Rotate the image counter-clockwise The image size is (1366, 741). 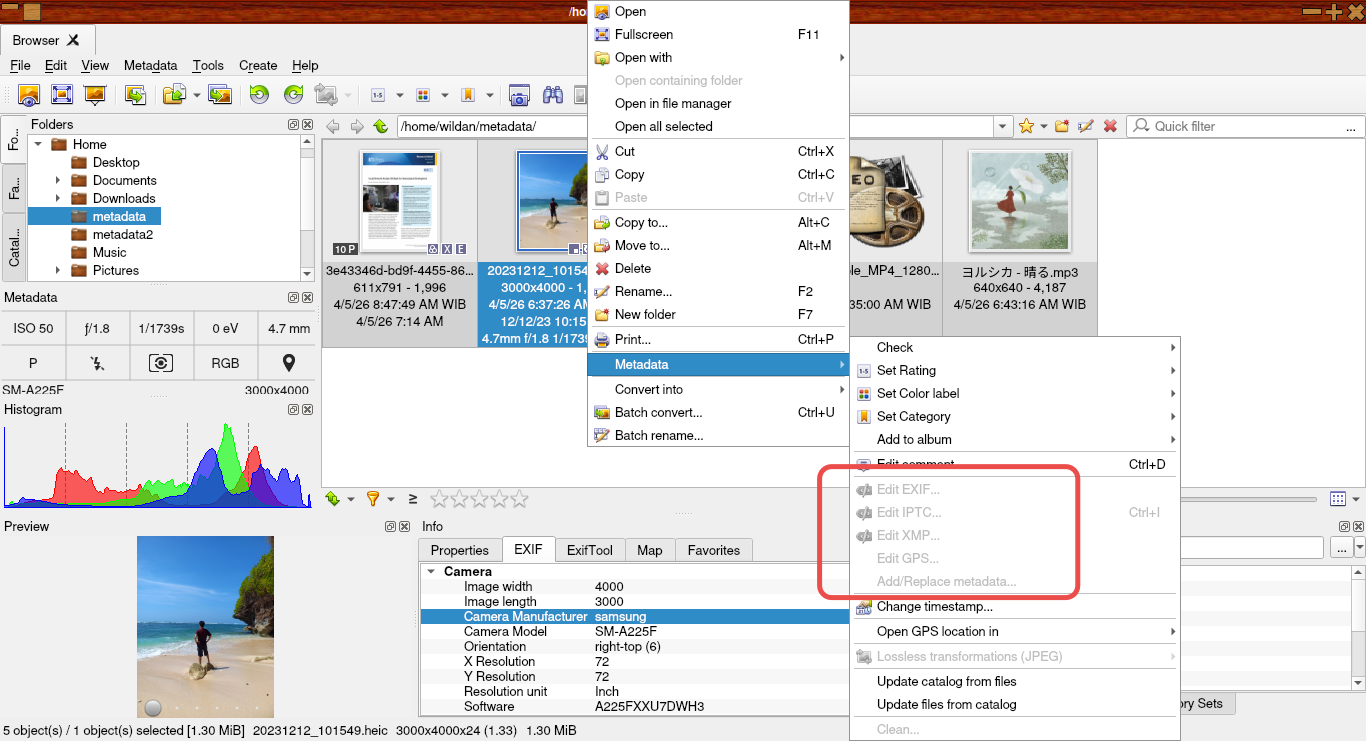click(x=260, y=94)
